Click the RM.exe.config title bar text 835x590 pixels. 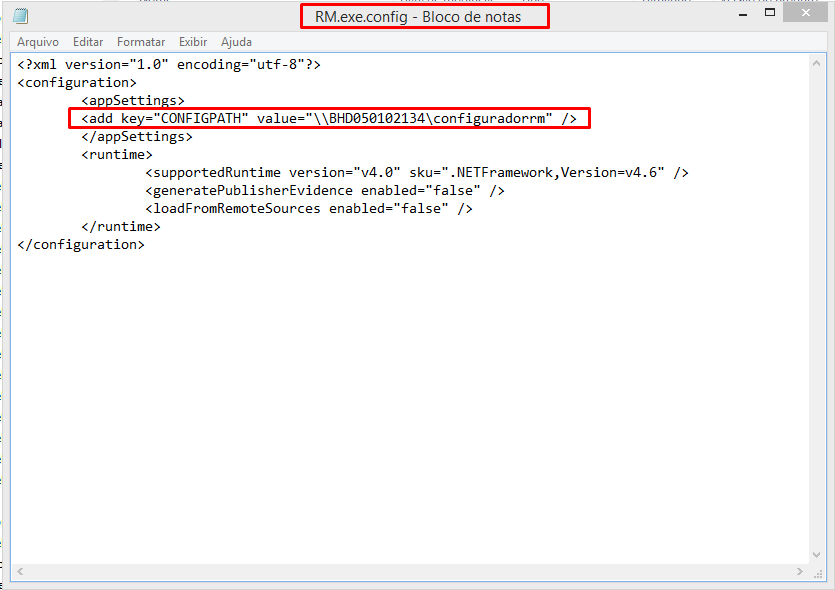(x=418, y=17)
